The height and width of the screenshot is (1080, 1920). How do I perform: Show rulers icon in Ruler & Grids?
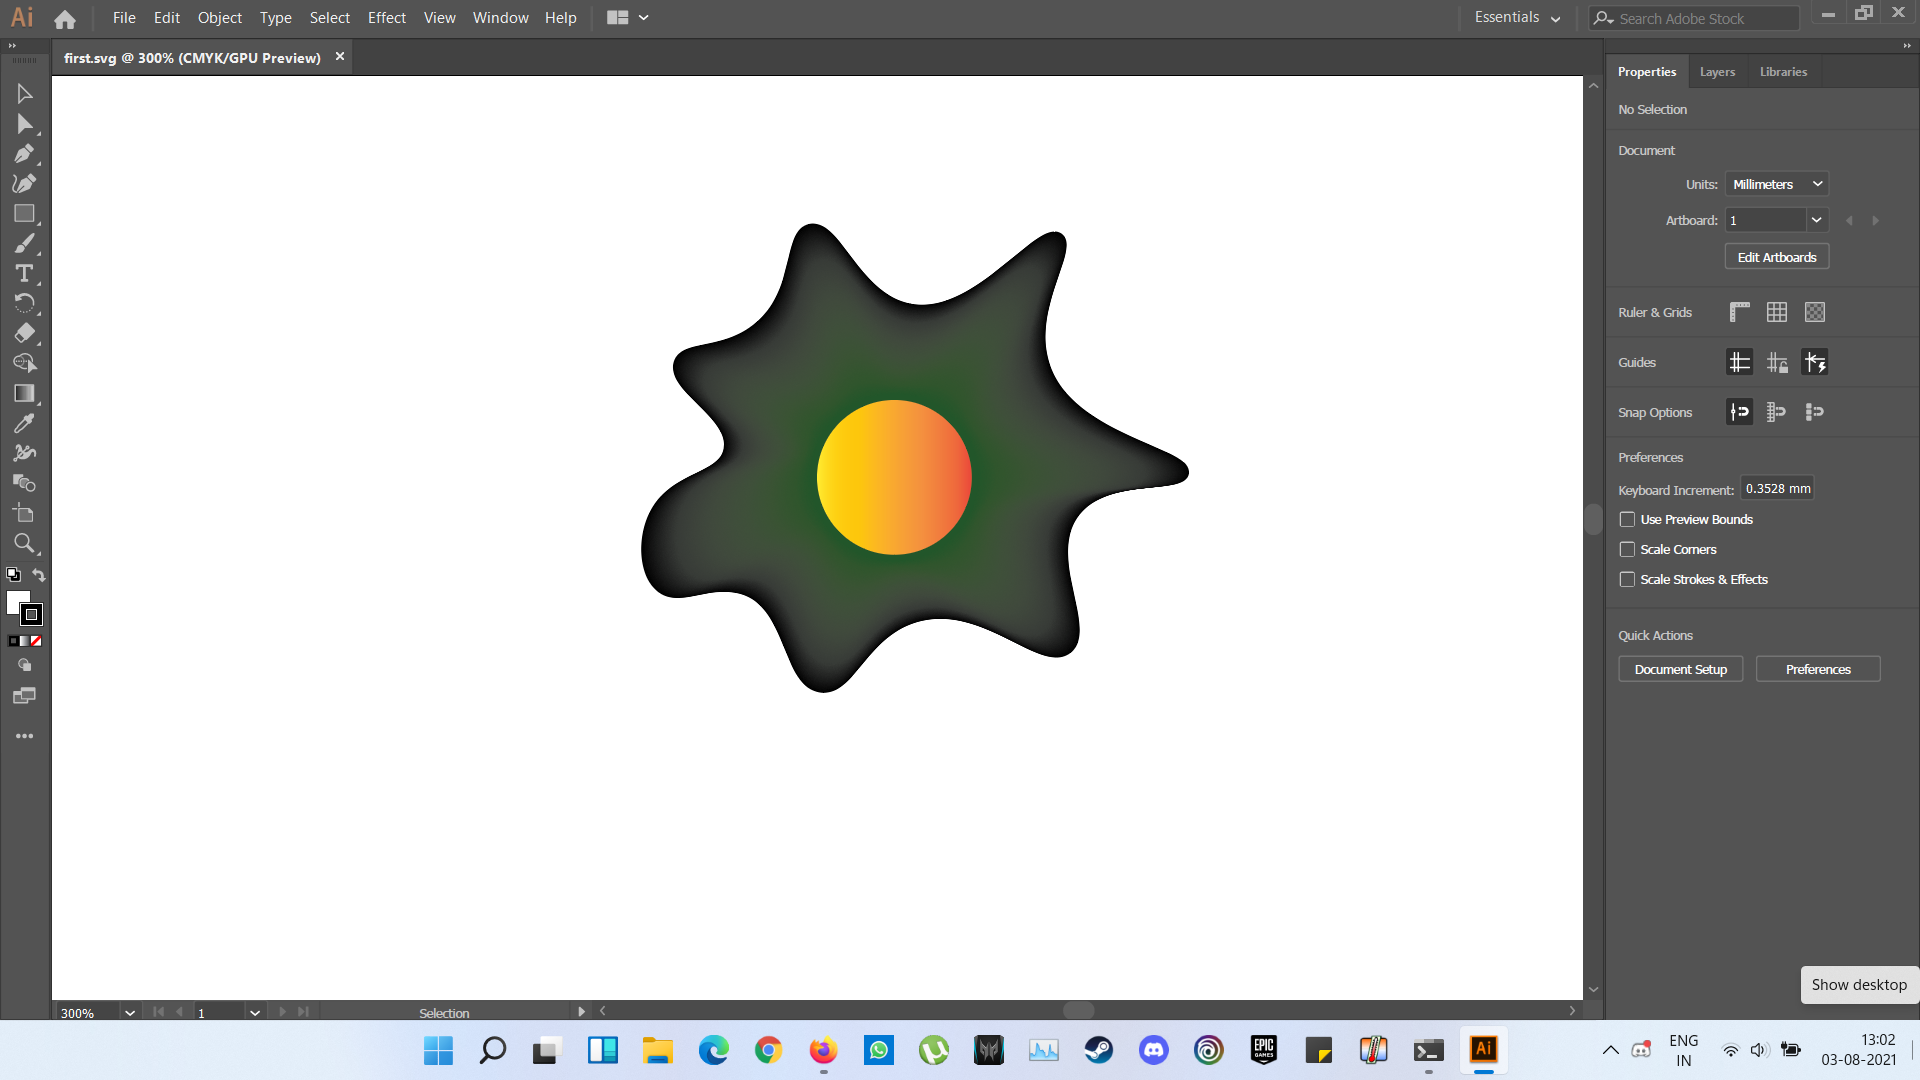[1739, 312]
